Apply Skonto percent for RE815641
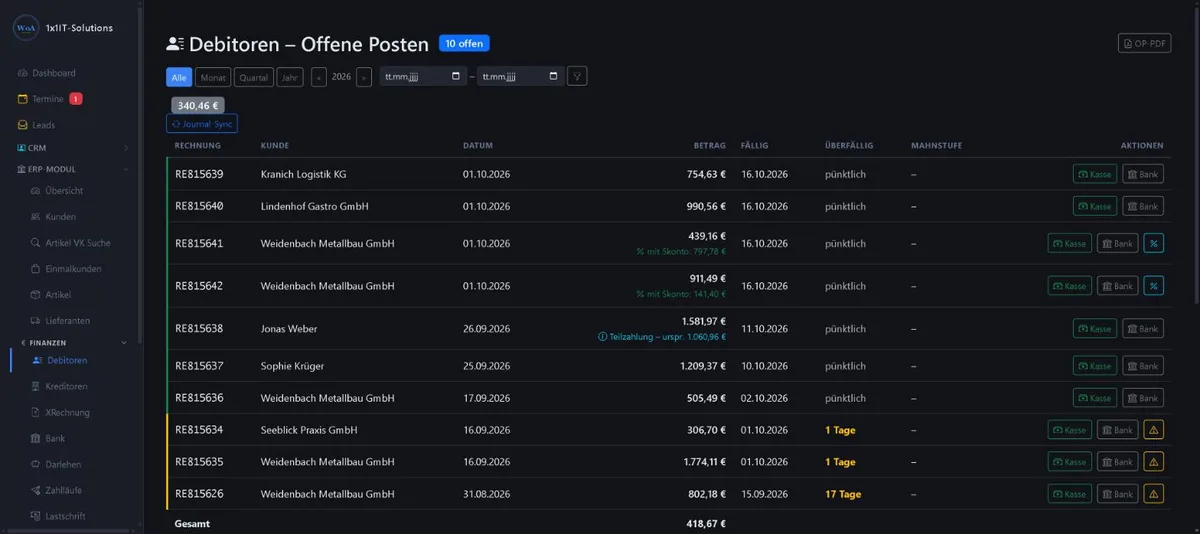This screenshot has width=1200, height=534. click(1153, 243)
